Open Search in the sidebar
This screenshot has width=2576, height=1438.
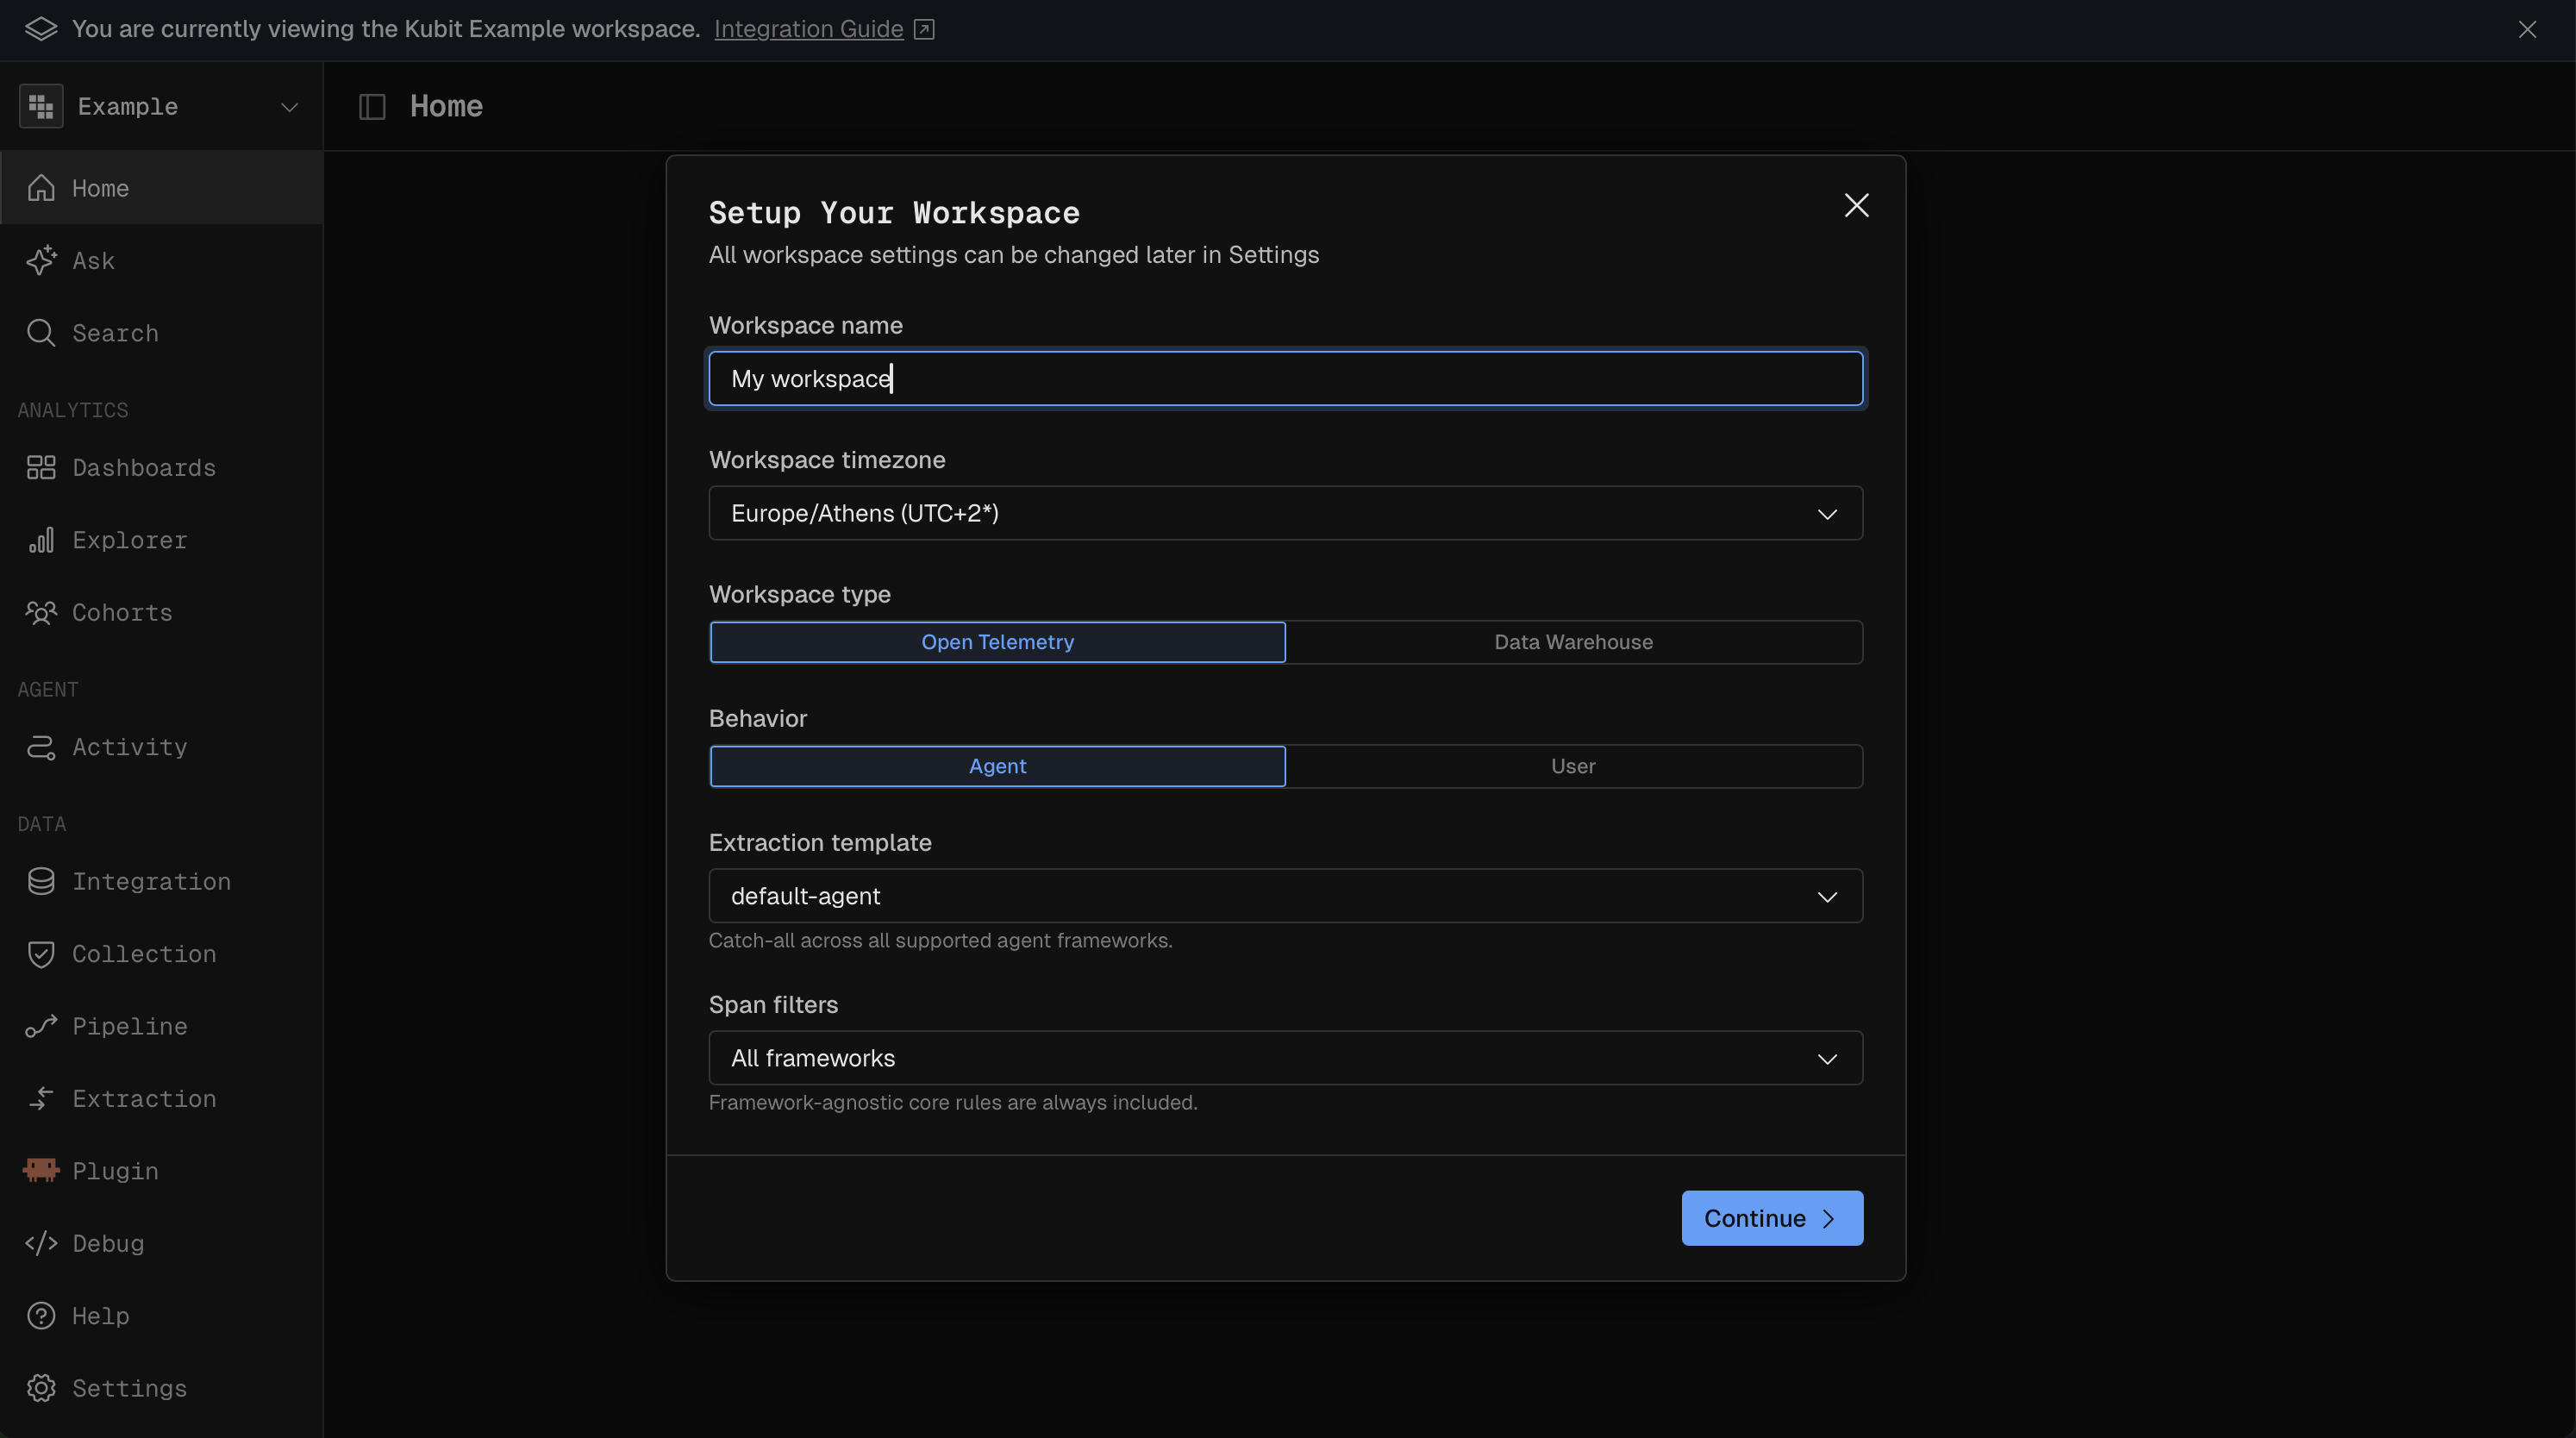[161, 333]
